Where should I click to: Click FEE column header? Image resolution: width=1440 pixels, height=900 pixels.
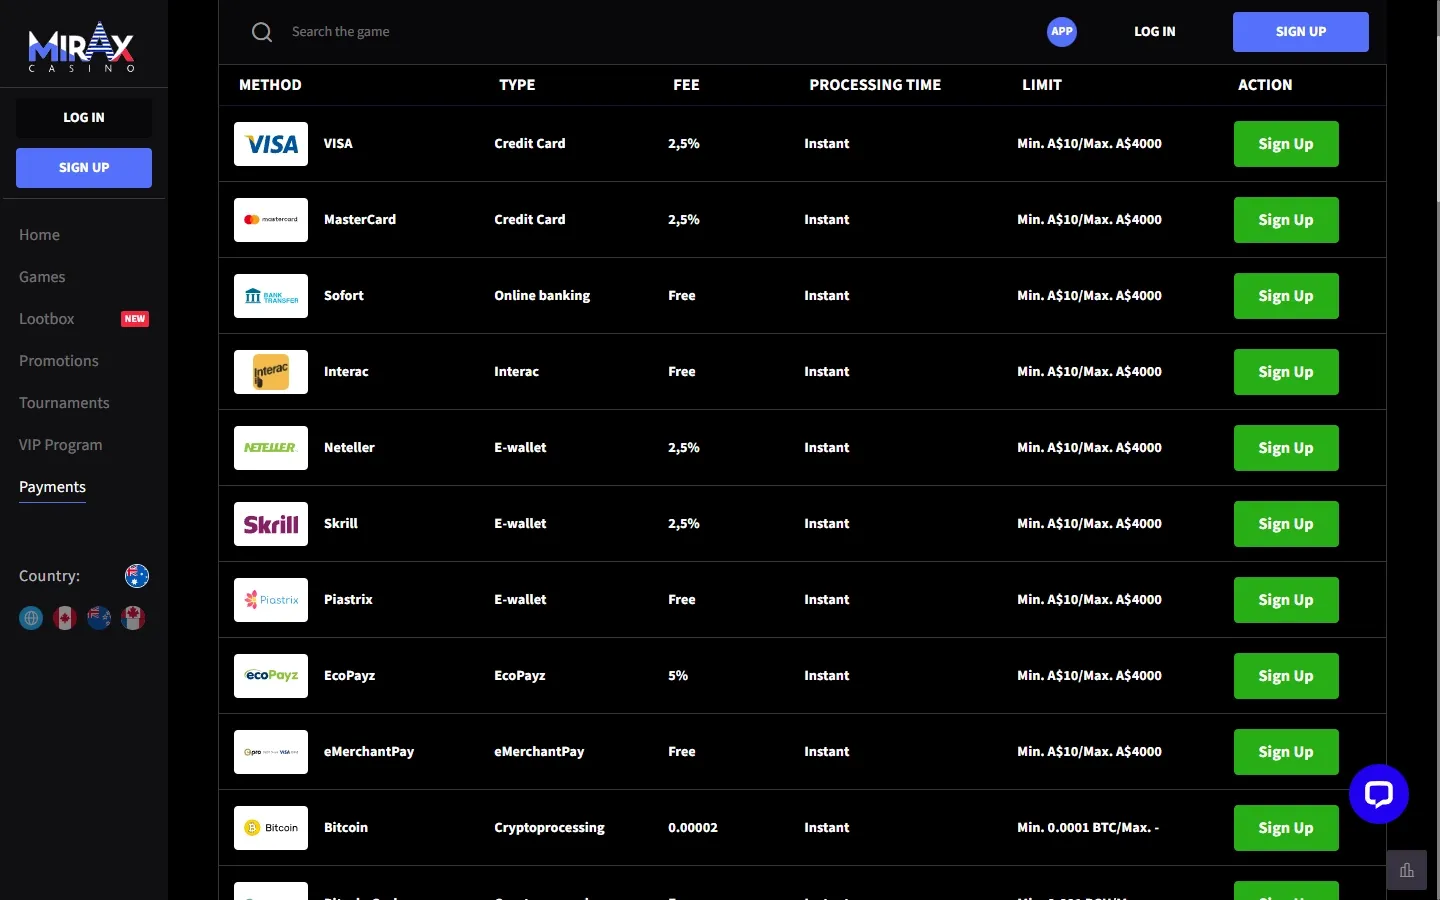click(x=686, y=85)
